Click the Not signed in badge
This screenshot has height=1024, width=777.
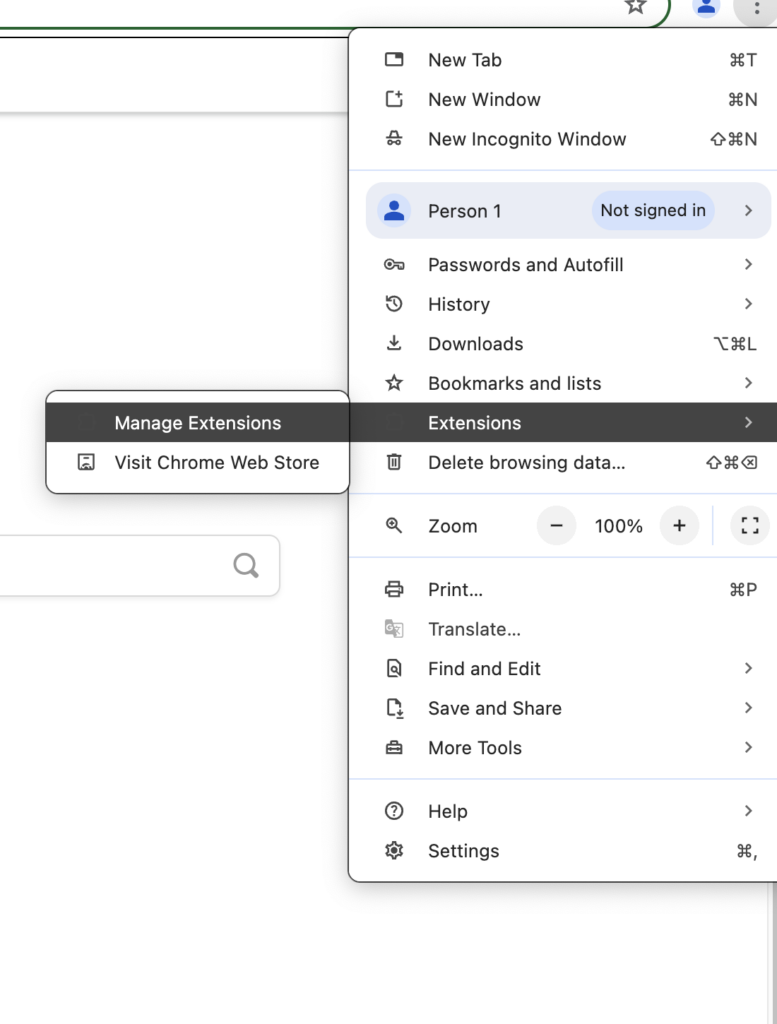(653, 210)
